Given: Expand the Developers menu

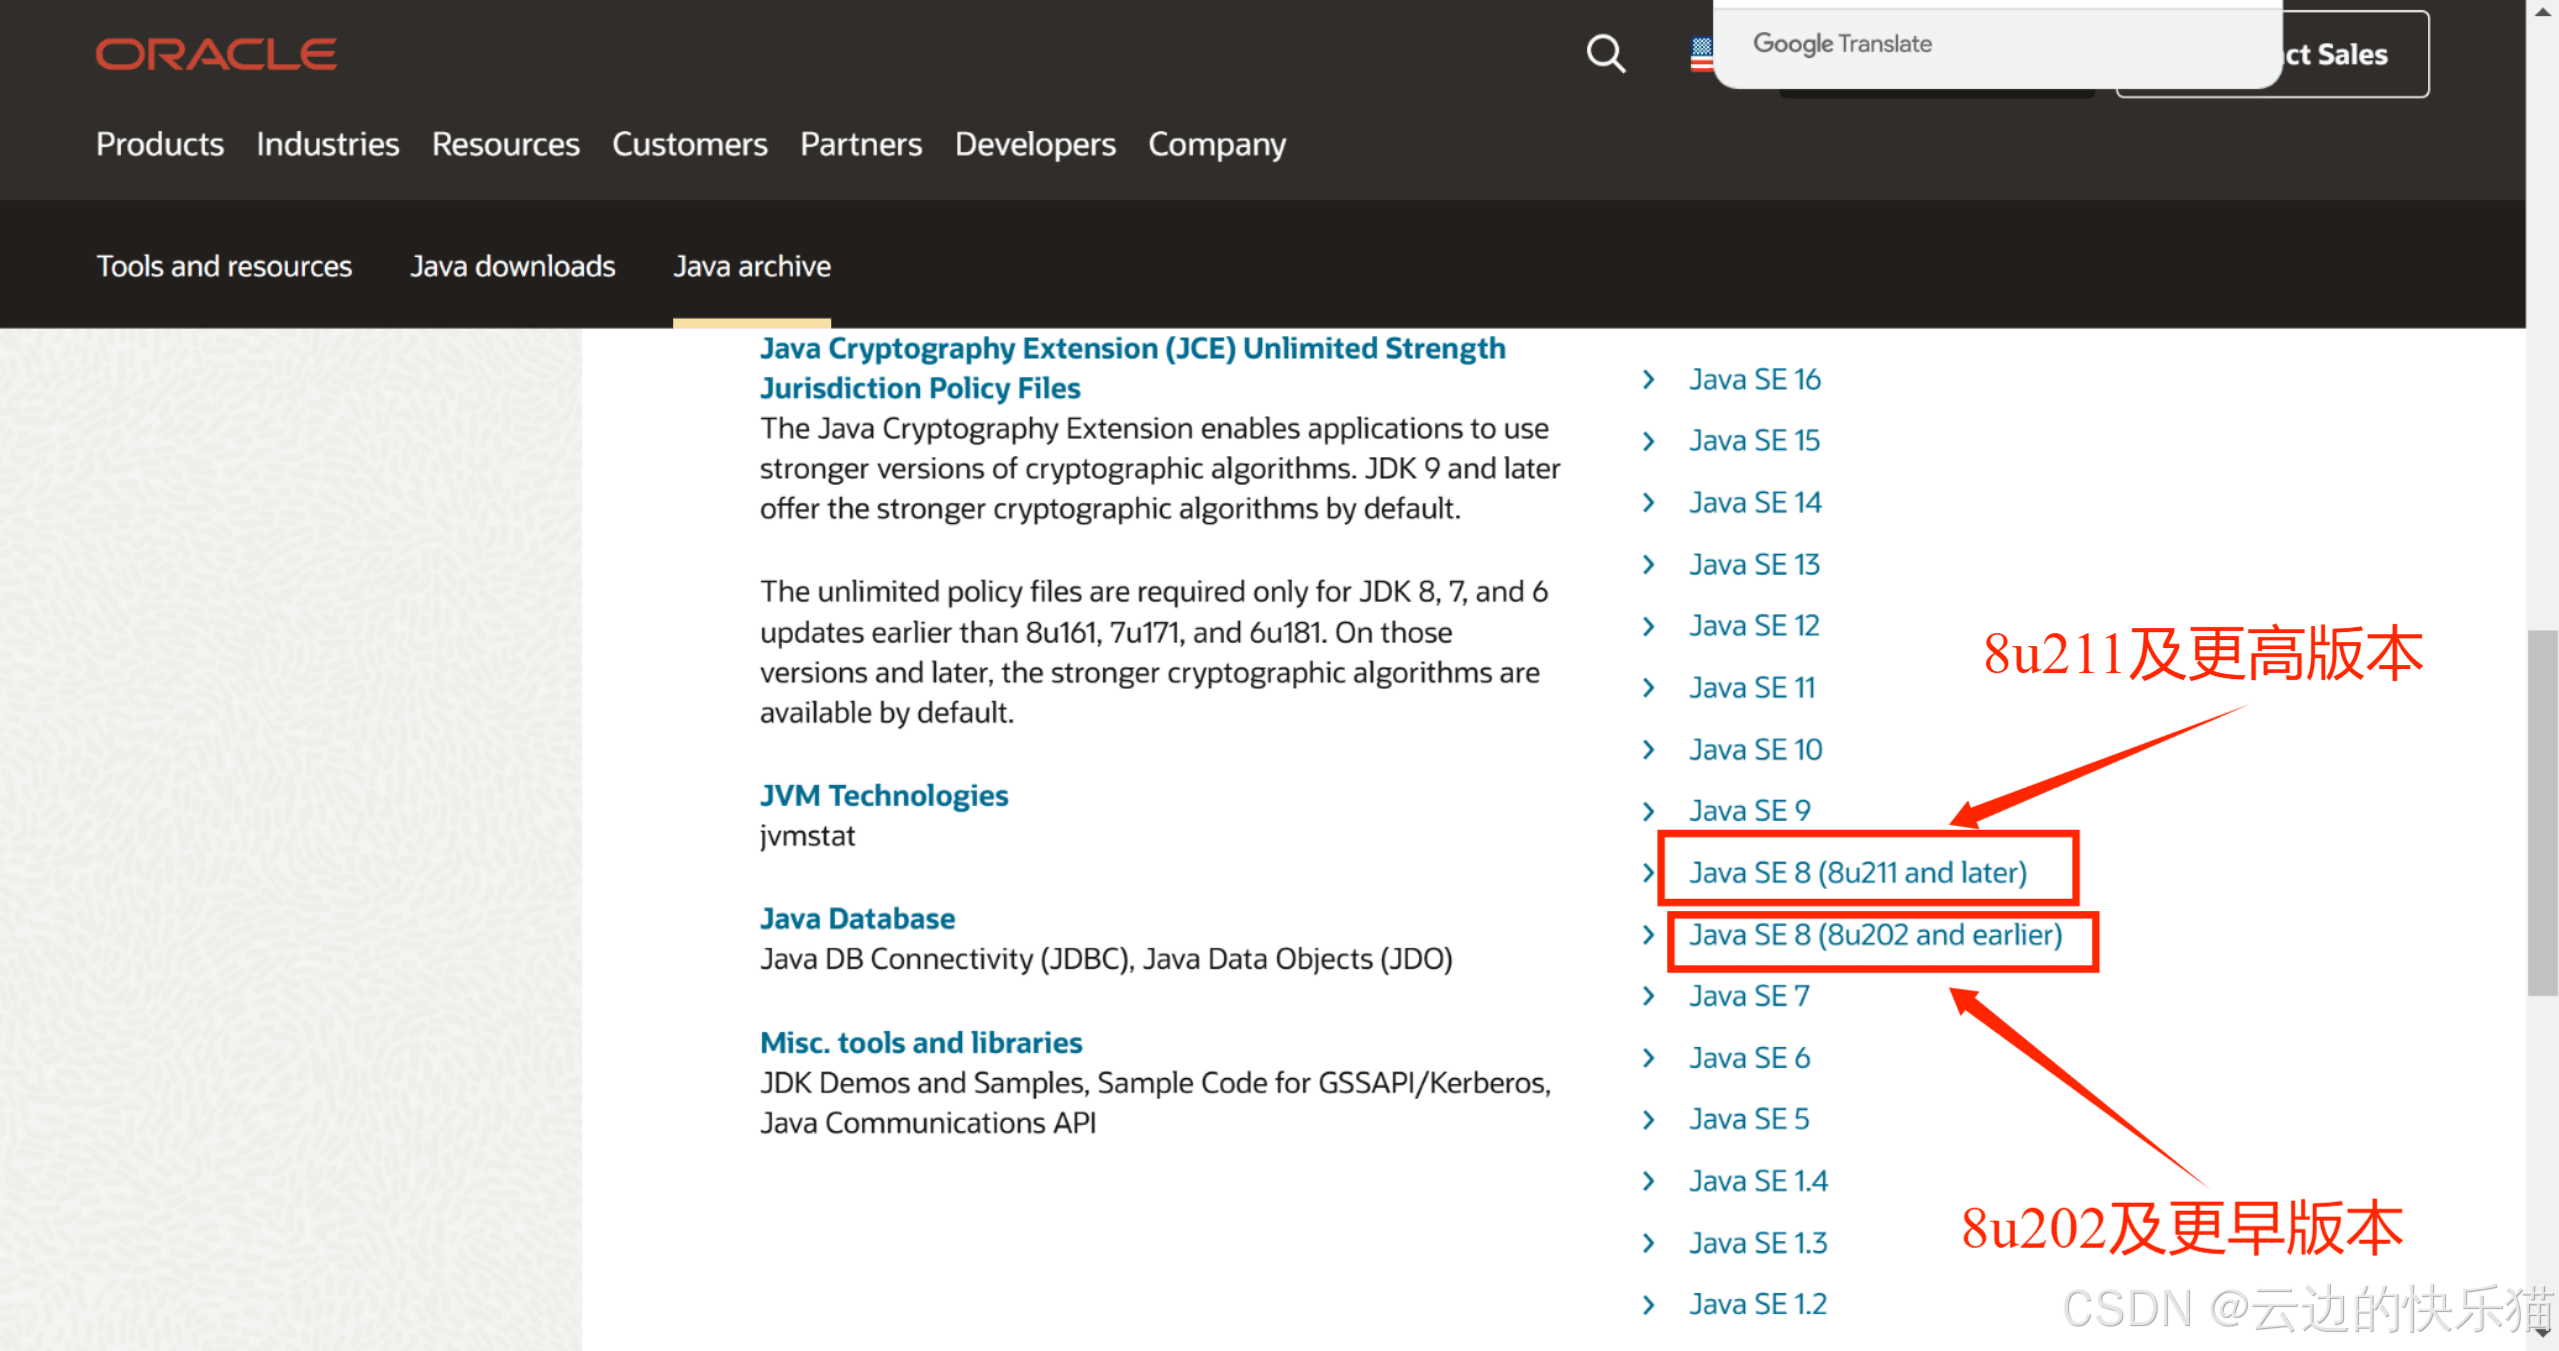Looking at the screenshot, I should click(x=1034, y=144).
